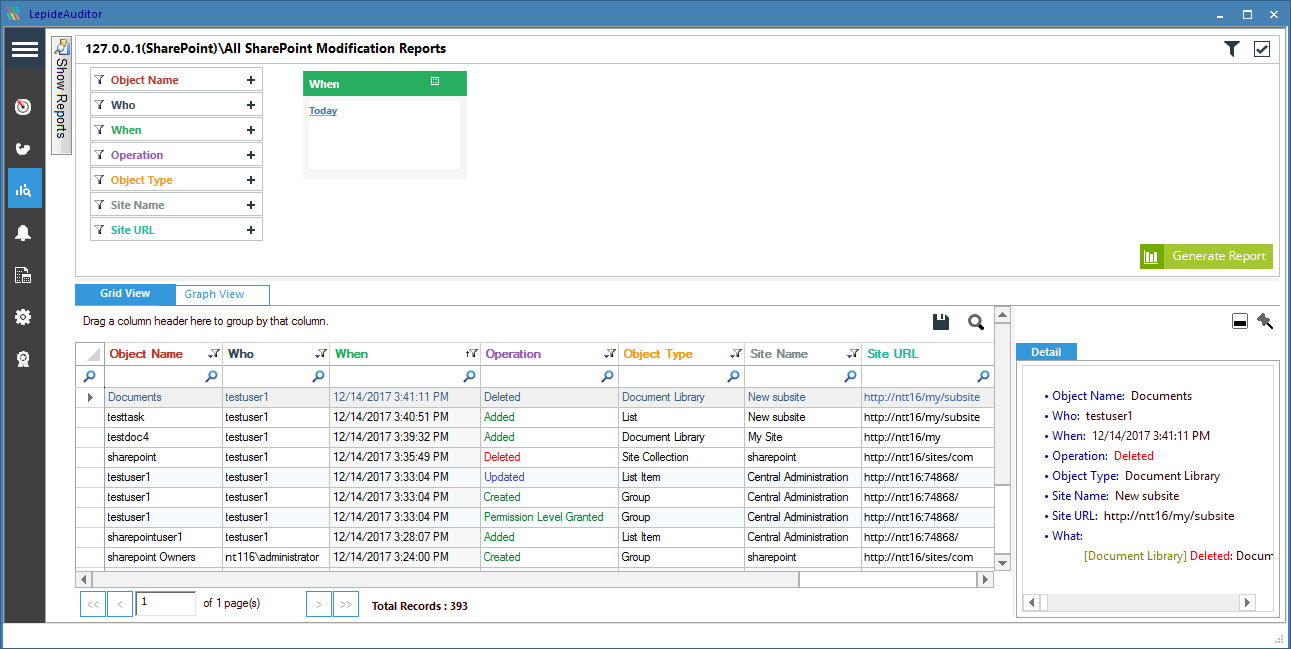The height and width of the screenshot is (649, 1291).
Task: Open the hamburger menu in the sidebar
Action: tap(24, 49)
